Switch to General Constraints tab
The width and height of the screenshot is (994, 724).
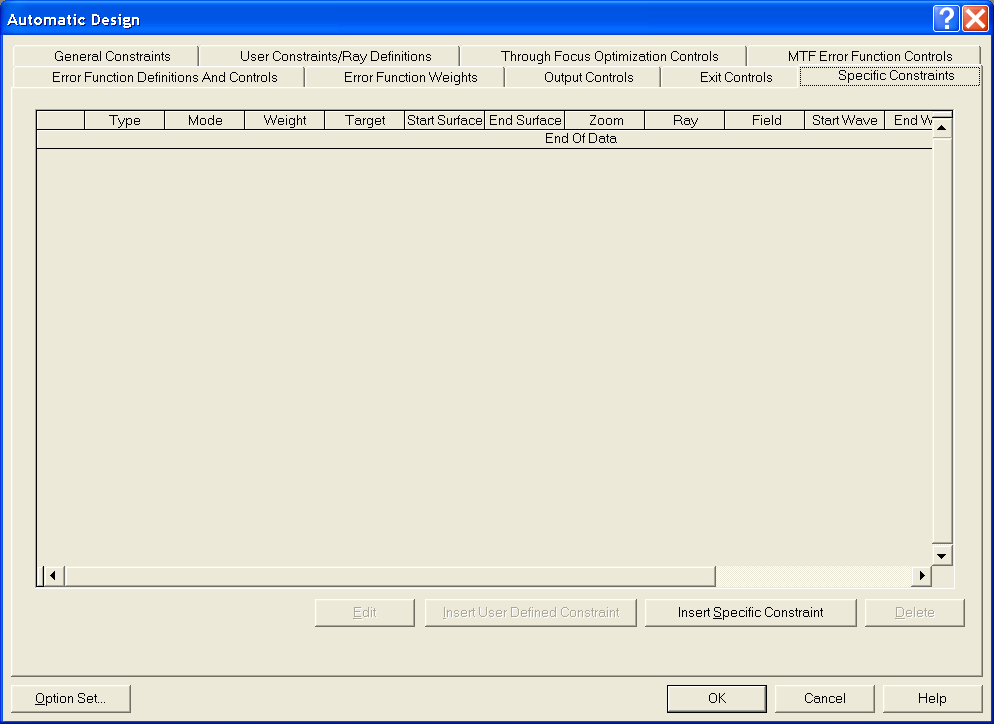(x=112, y=56)
